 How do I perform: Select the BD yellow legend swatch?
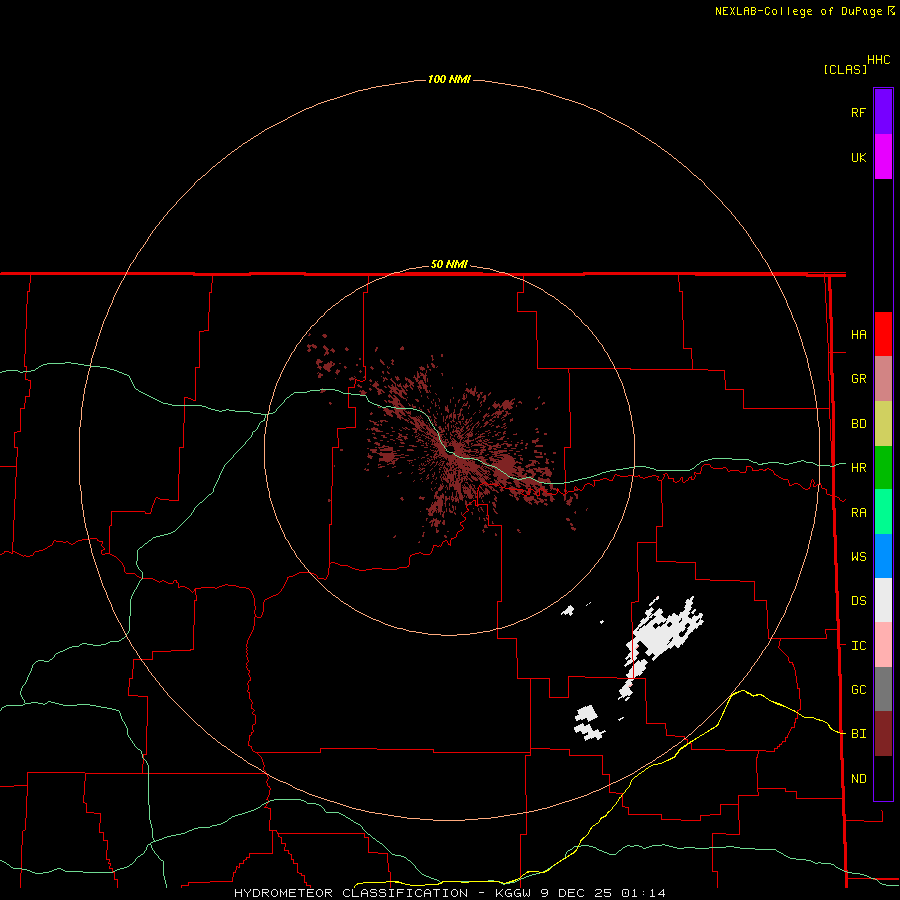(x=883, y=424)
